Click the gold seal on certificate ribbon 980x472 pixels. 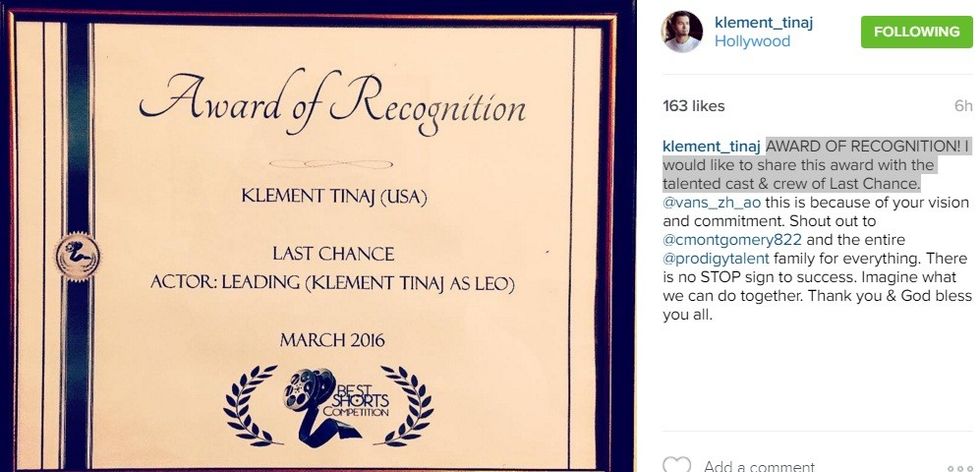76,257
